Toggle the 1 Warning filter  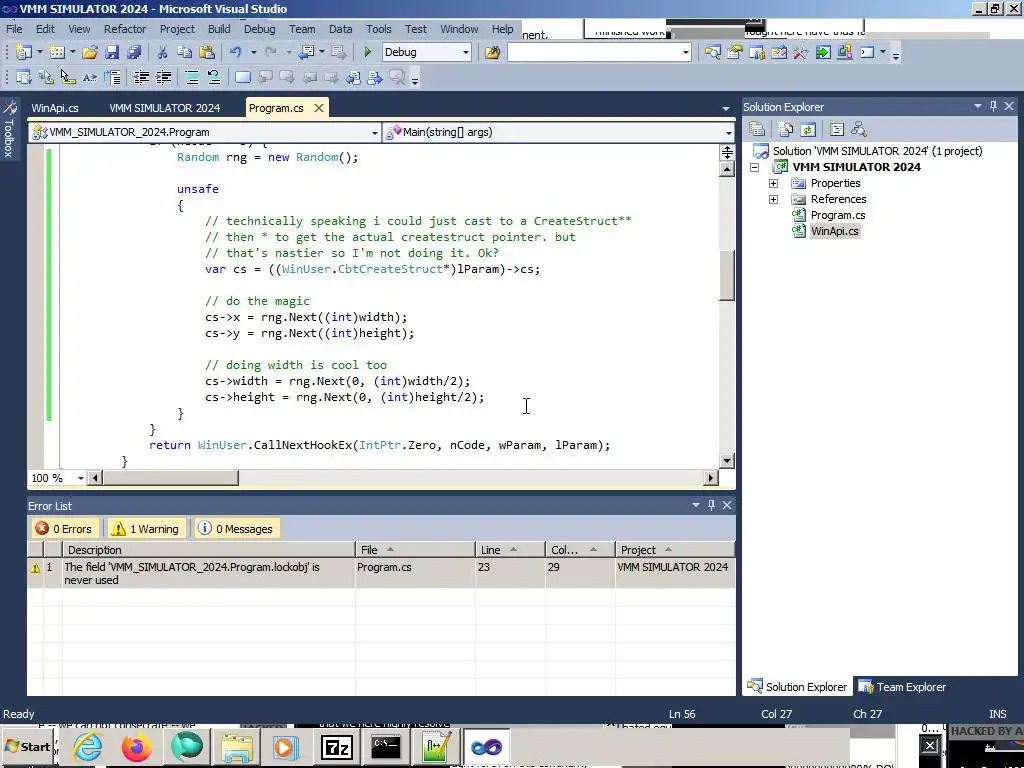[x=146, y=529]
